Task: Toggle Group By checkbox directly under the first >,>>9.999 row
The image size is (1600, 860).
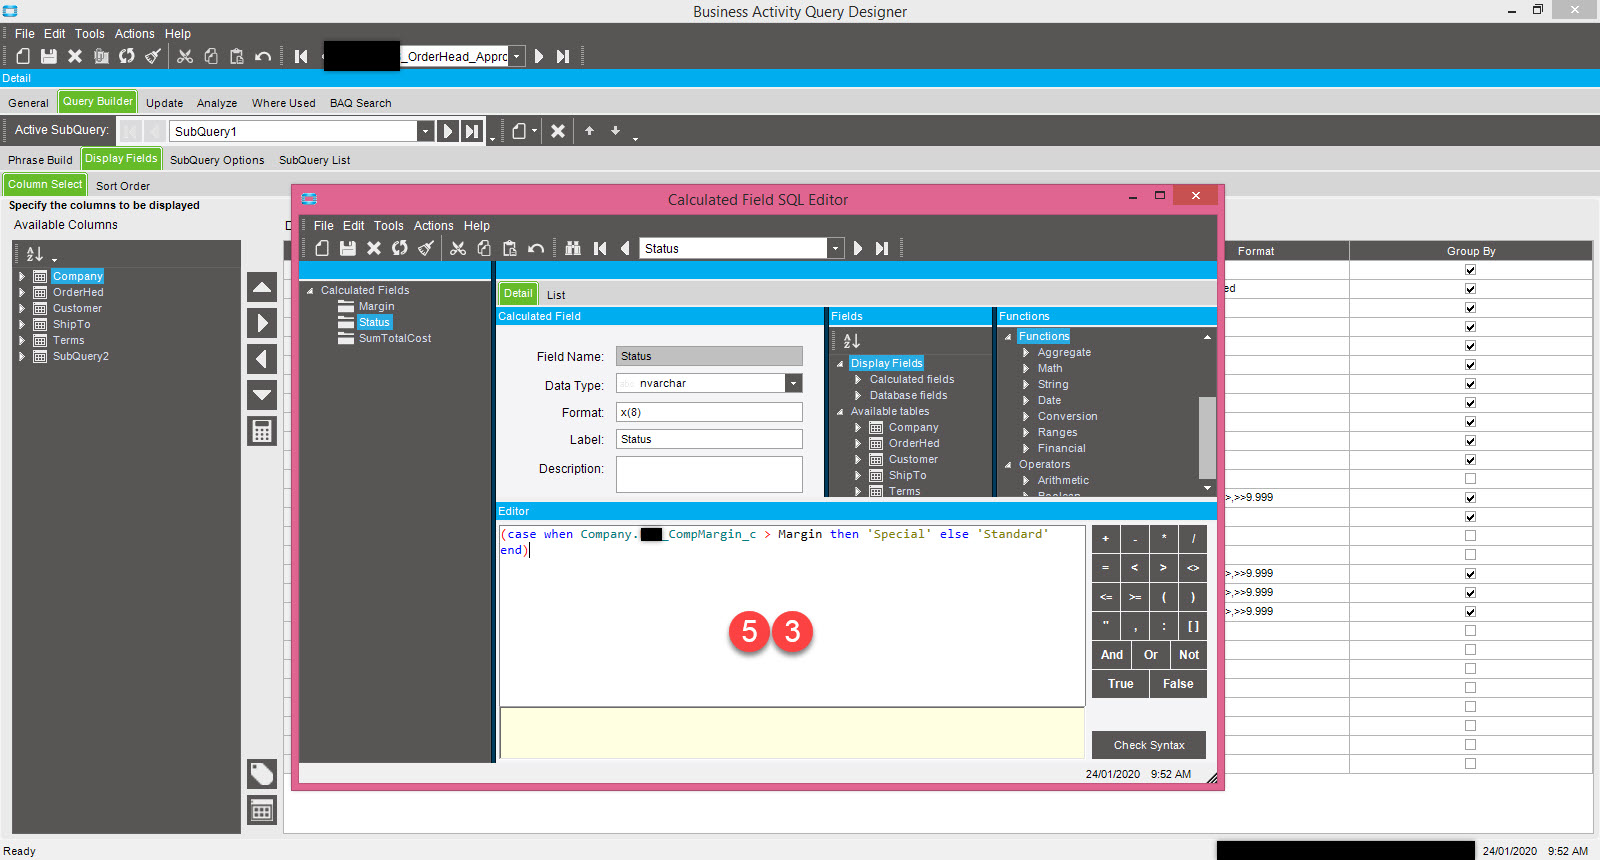Action: coord(1470,517)
